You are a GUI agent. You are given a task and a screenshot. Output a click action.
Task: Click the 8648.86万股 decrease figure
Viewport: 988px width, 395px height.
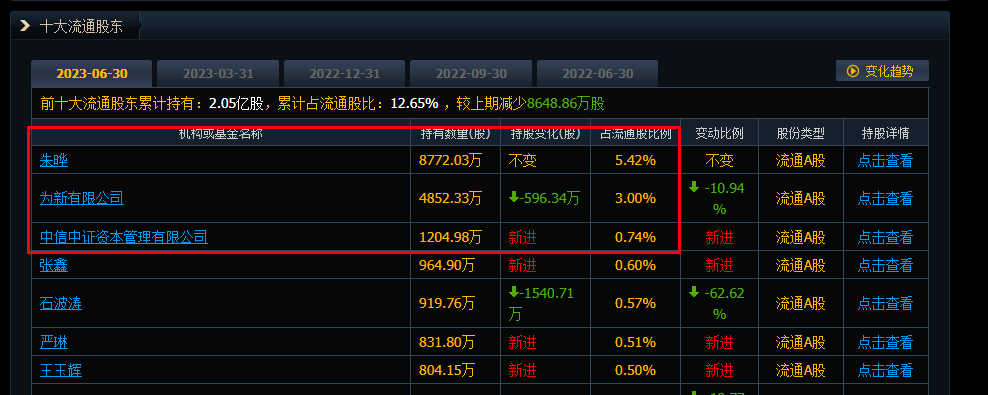point(566,103)
